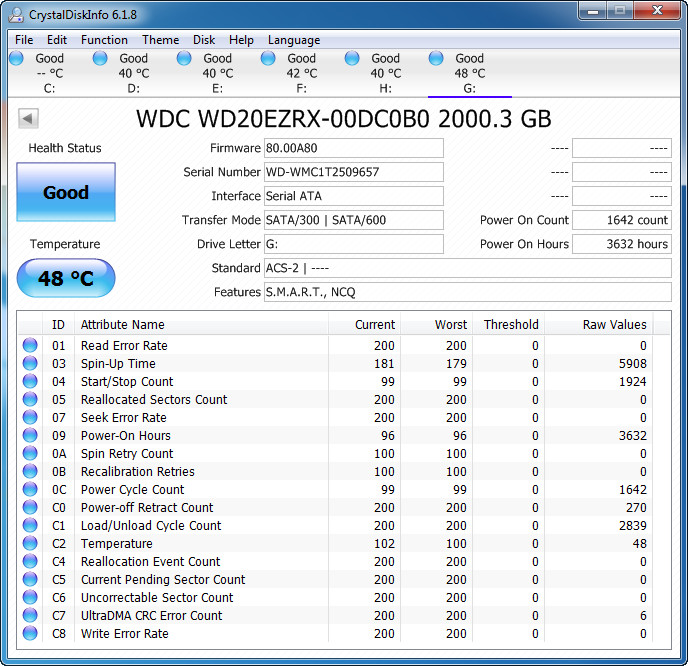Switch to disk E: tab label

[218, 89]
